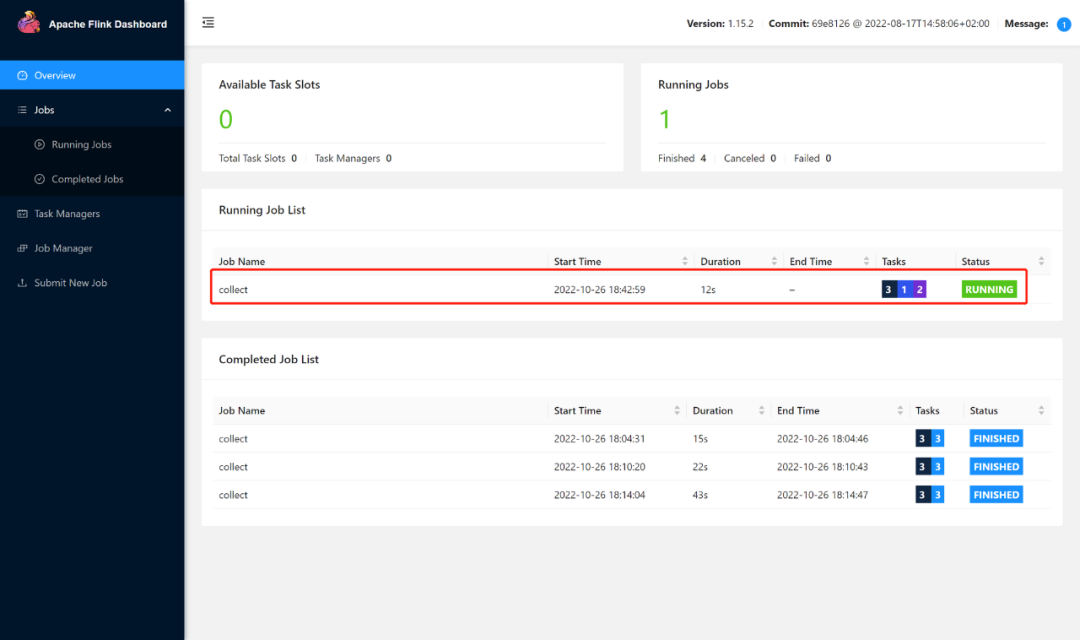Viewport: 1080px width, 640px height.
Task: Open the collect job finished at 18:04:46
Action: click(233, 439)
